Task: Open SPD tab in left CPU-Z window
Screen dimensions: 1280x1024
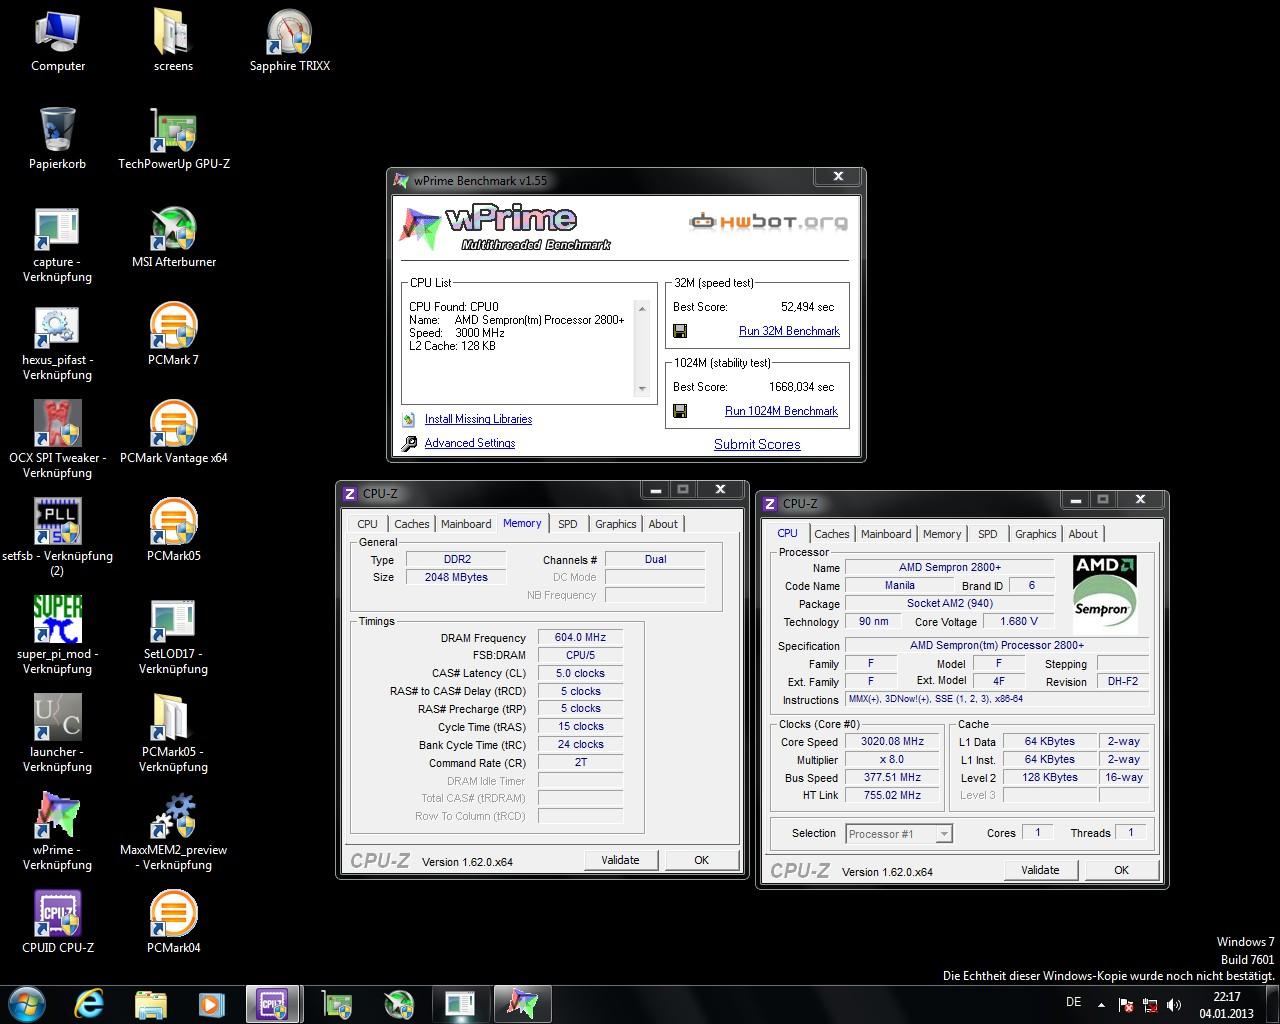Action: pos(568,524)
